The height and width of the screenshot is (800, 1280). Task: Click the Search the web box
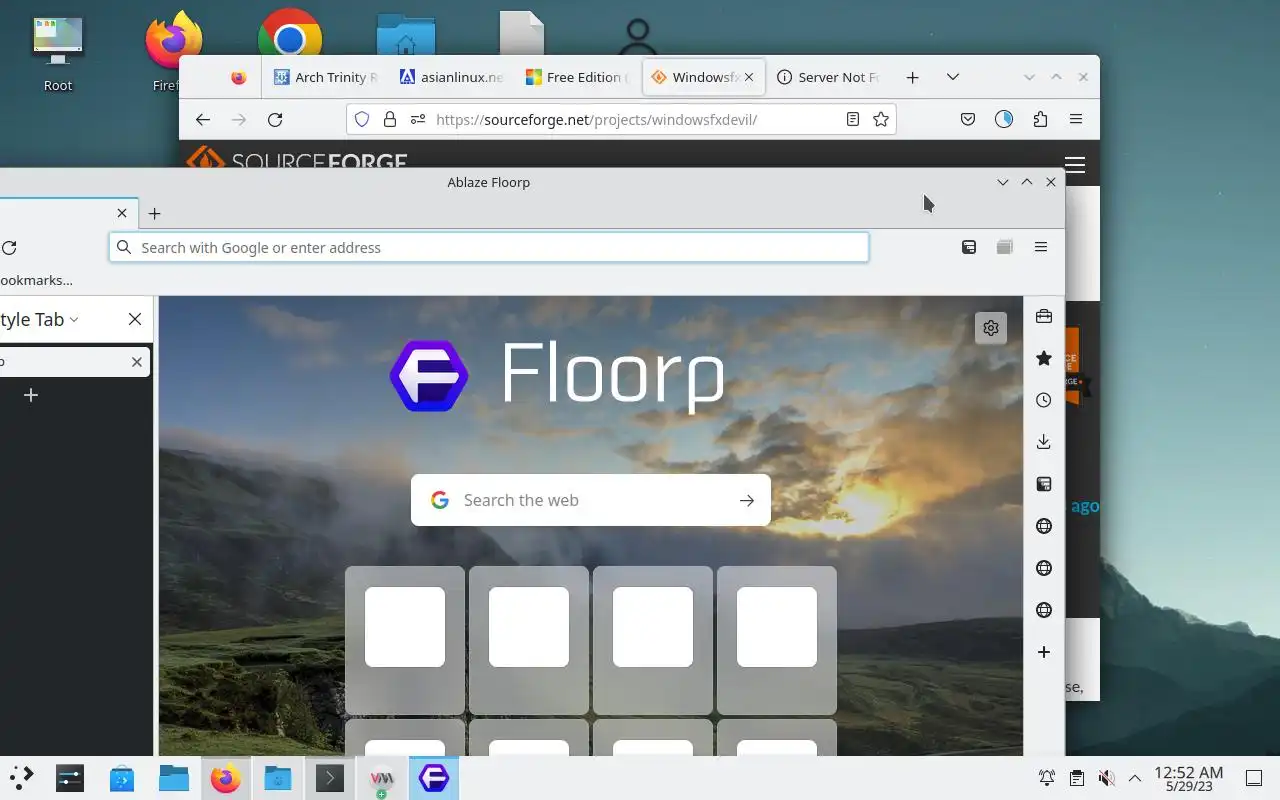(x=590, y=500)
